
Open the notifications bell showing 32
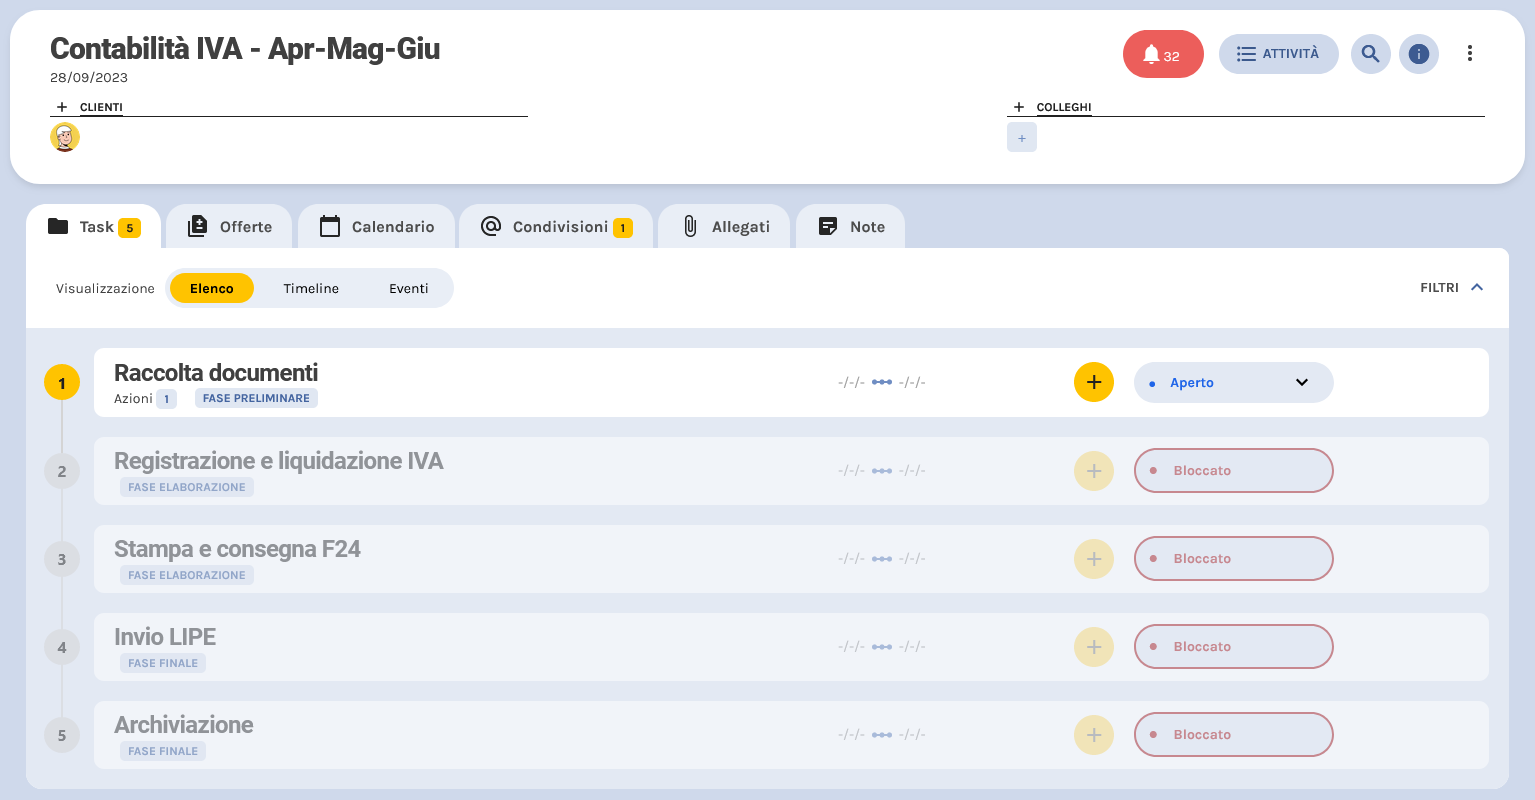click(x=1162, y=54)
